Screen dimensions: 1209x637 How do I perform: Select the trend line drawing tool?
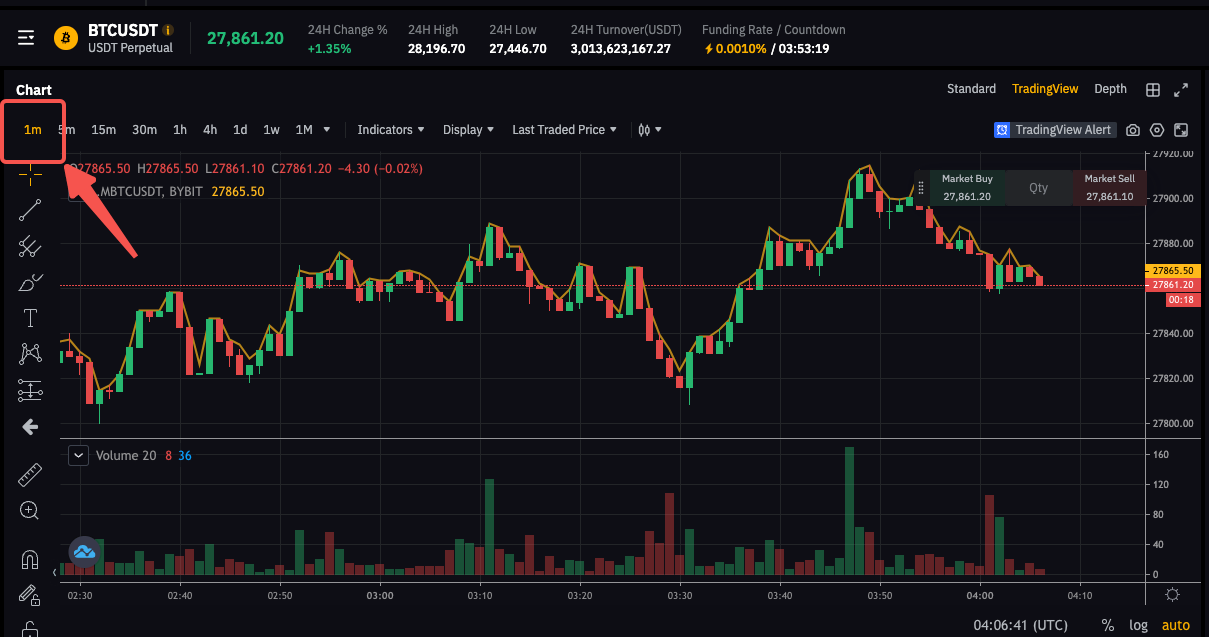(30, 210)
